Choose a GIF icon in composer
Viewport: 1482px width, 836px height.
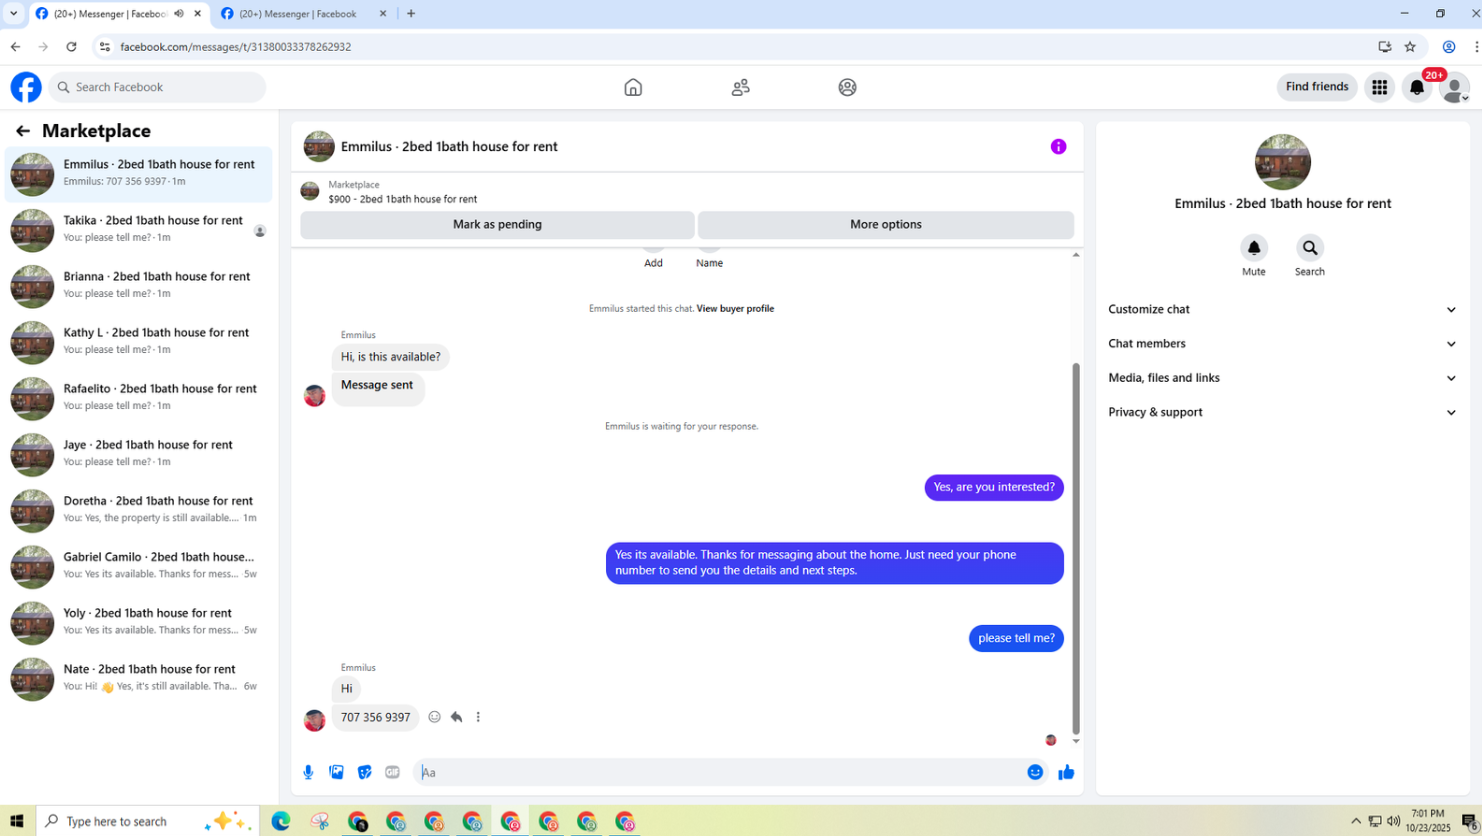pyautogui.click(x=393, y=772)
